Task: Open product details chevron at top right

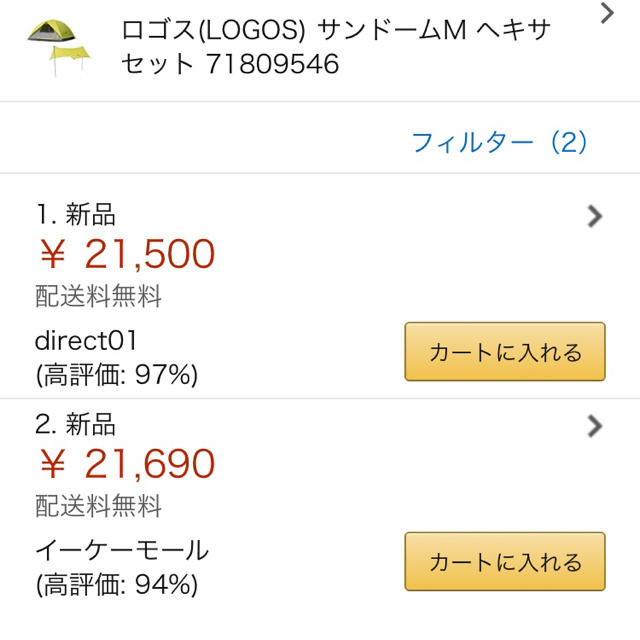Action: tap(607, 13)
